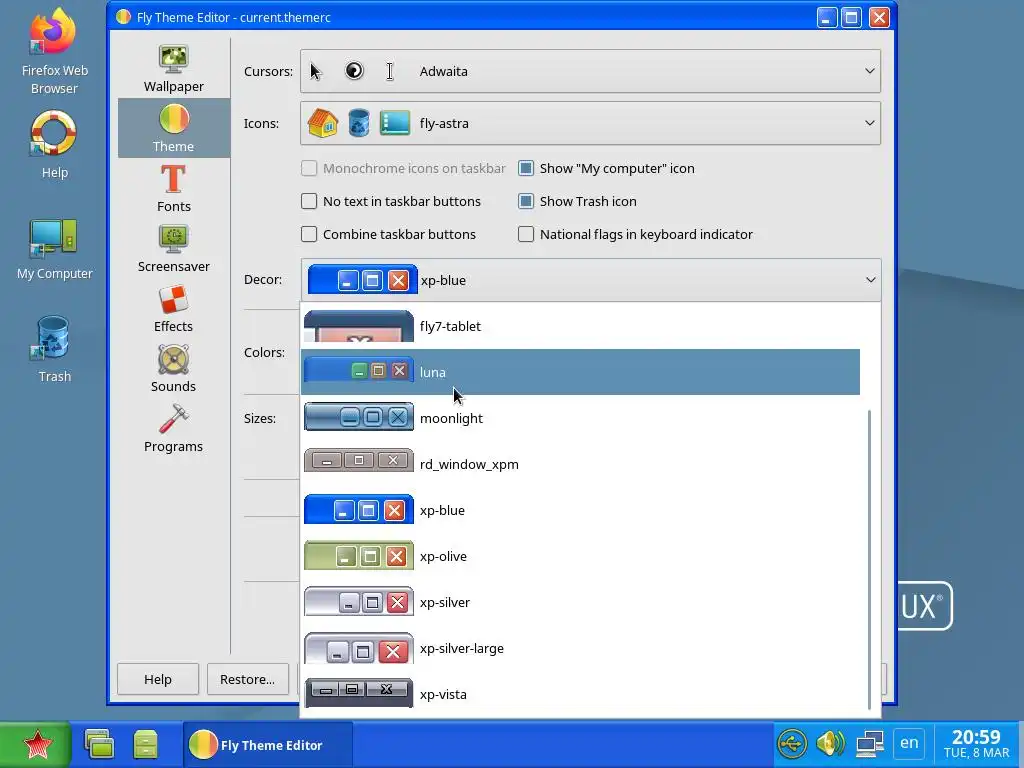Choose xp-vista decor from list
Image resolution: width=1024 pixels, height=768 pixels.
pos(580,694)
